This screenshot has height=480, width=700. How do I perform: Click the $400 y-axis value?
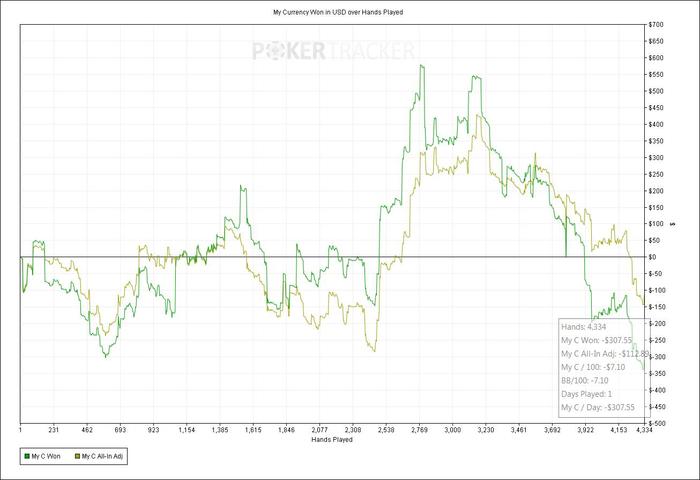click(656, 125)
